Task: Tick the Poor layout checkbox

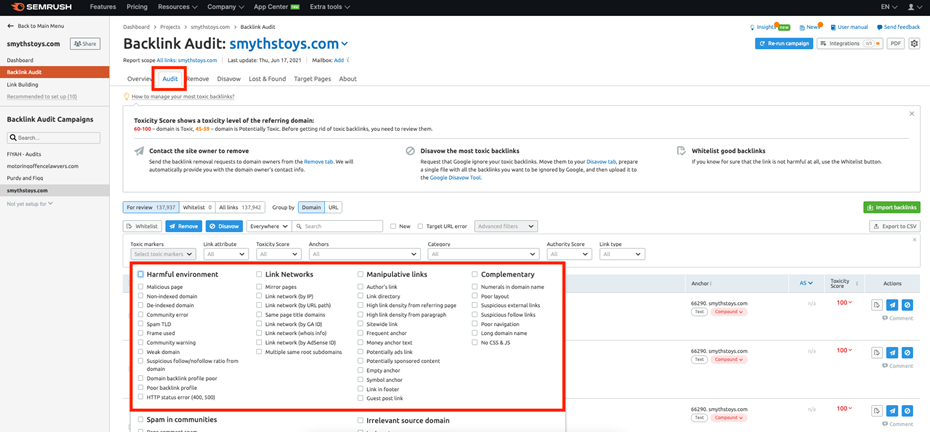Action: (x=475, y=296)
